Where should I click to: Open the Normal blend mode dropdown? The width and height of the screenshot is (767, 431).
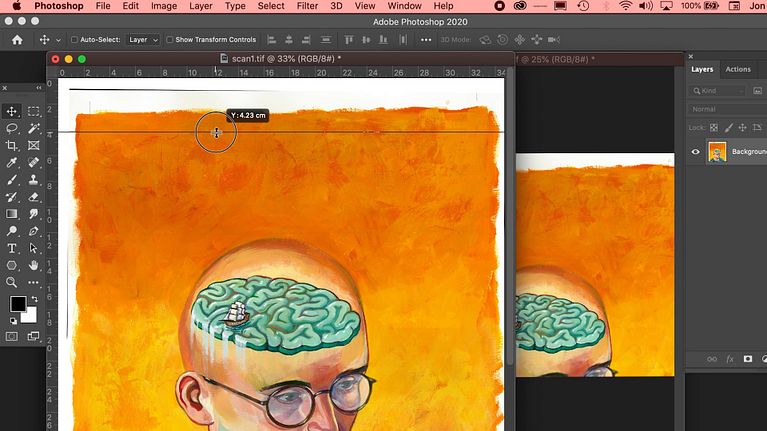pyautogui.click(x=725, y=109)
